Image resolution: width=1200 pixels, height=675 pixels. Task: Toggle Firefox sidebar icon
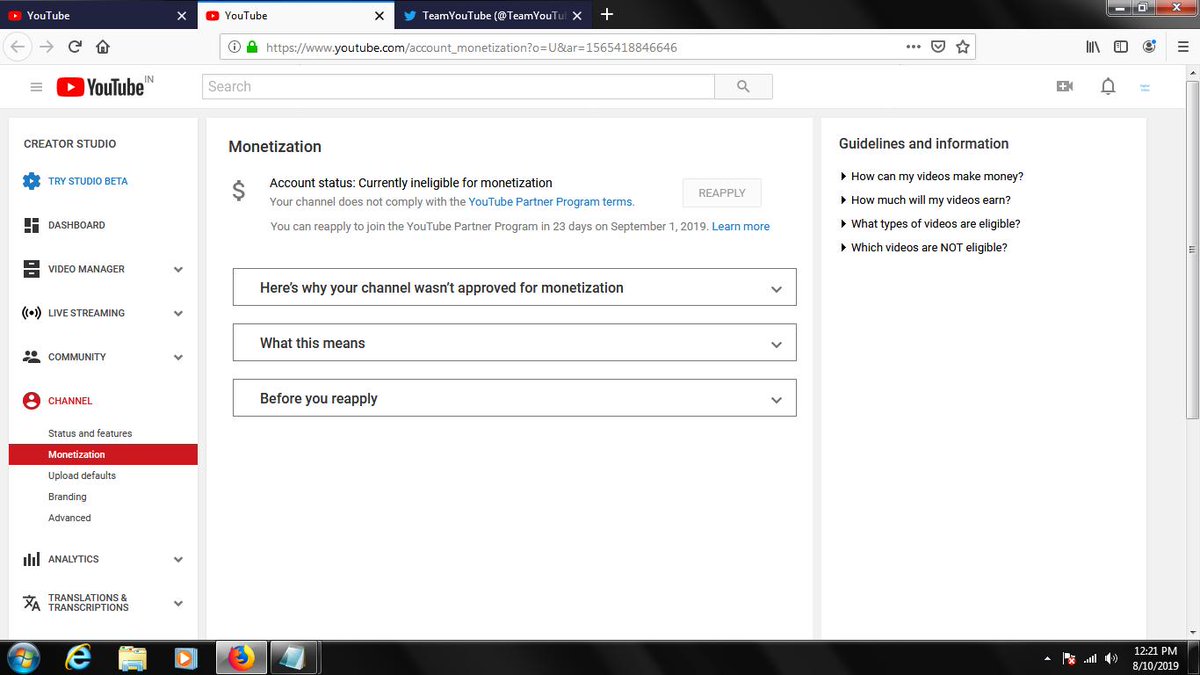pos(1121,46)
